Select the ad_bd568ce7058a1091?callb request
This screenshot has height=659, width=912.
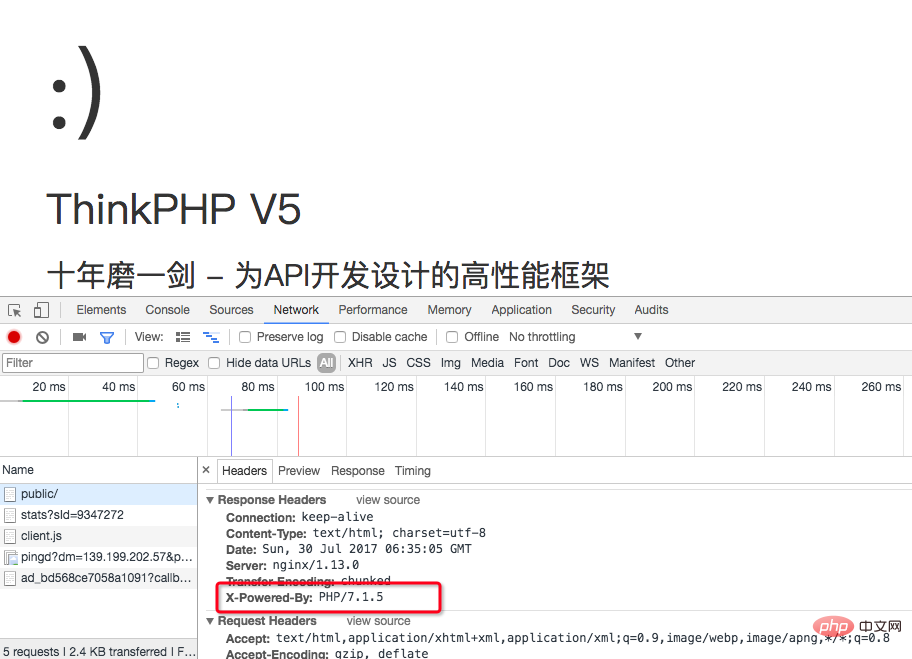[x=99, y=578]
